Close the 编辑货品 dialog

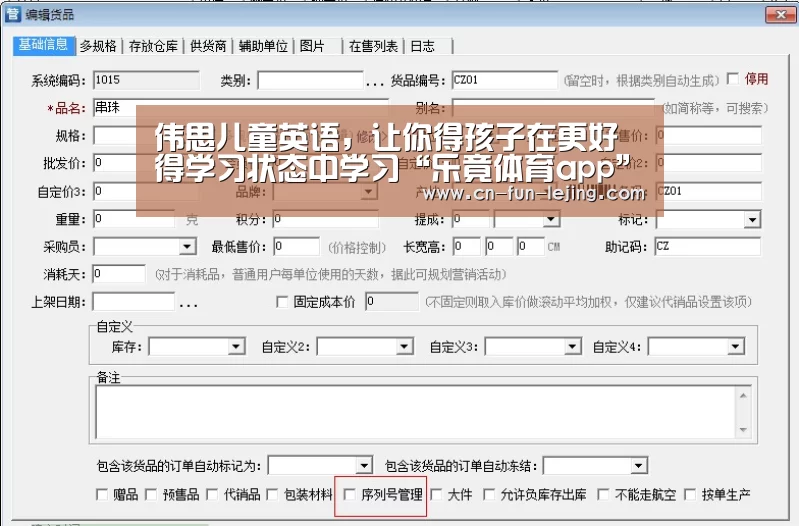click(x=780, y=15)
